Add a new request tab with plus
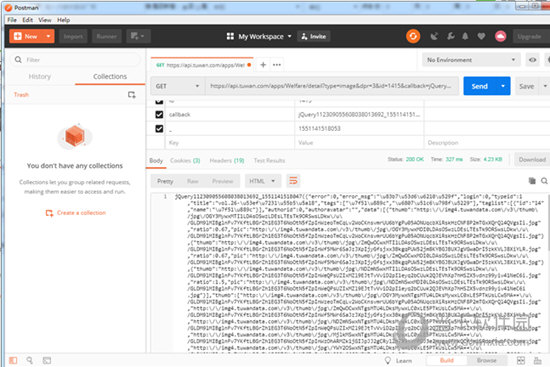The image size is (550, 367). [x=263, y=65]
